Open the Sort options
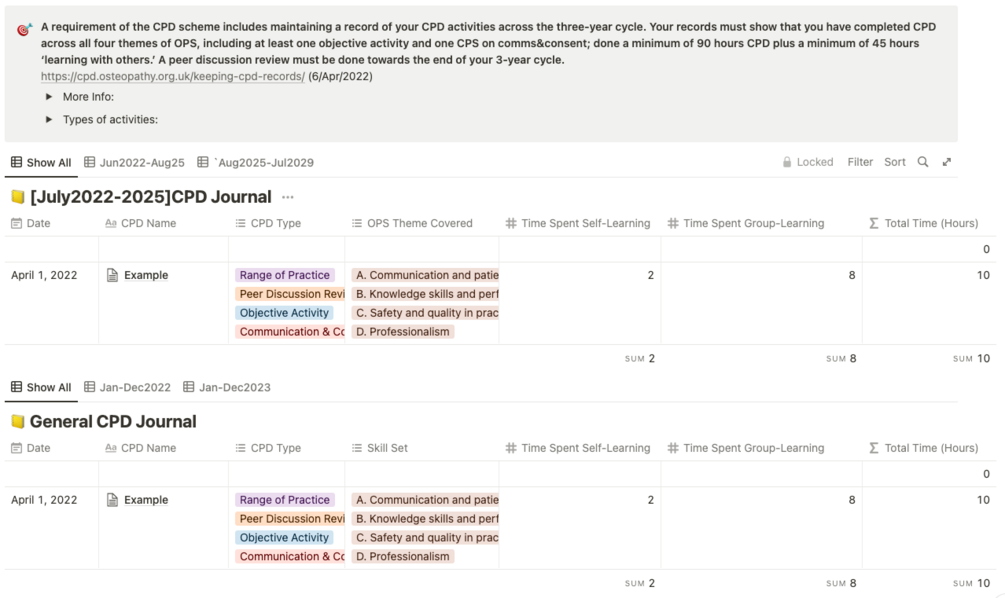This screenshot has height=598, width=1005. 895,162
